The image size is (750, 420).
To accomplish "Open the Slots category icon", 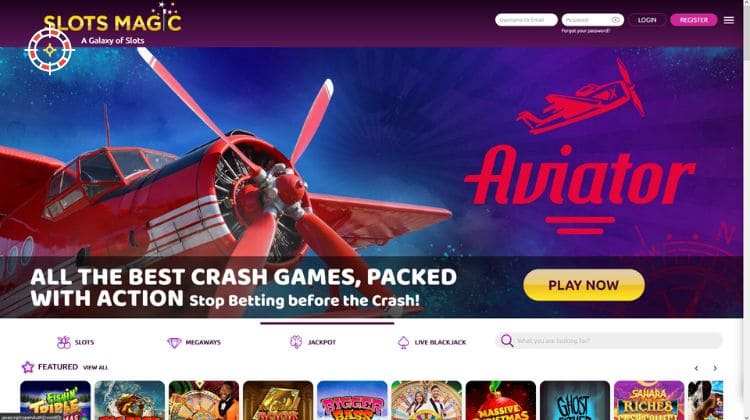I will click(64, 342).
